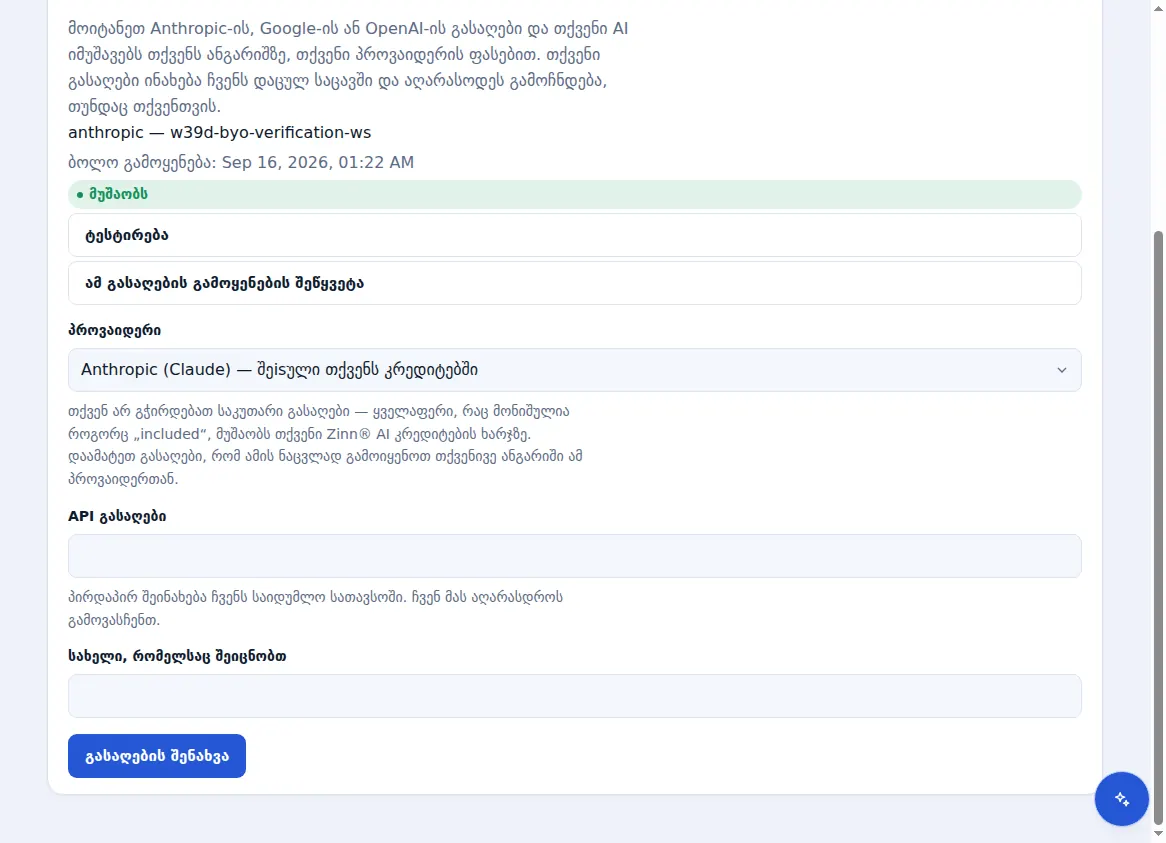Focus the API გასაღები input field
The height and width of the screenshot is (843, 1166).
coord(574,556)
